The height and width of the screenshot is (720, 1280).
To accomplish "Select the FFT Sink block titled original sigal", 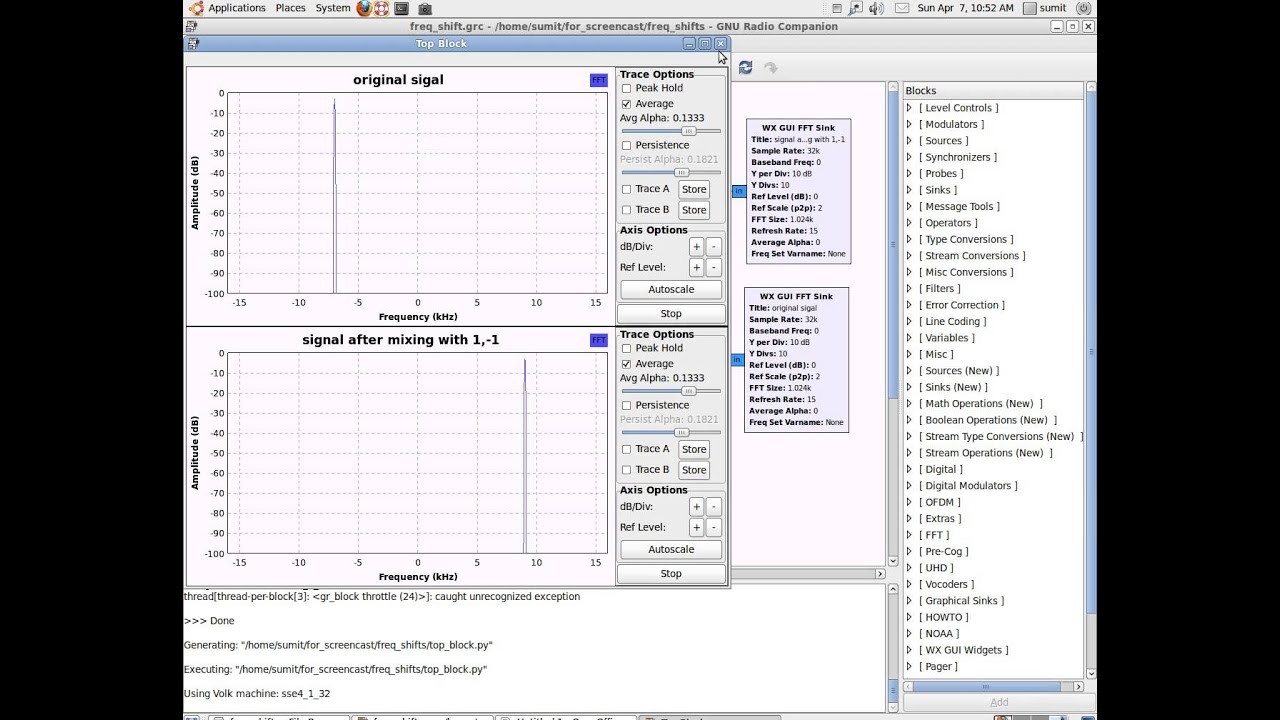I will click(796, 359).
